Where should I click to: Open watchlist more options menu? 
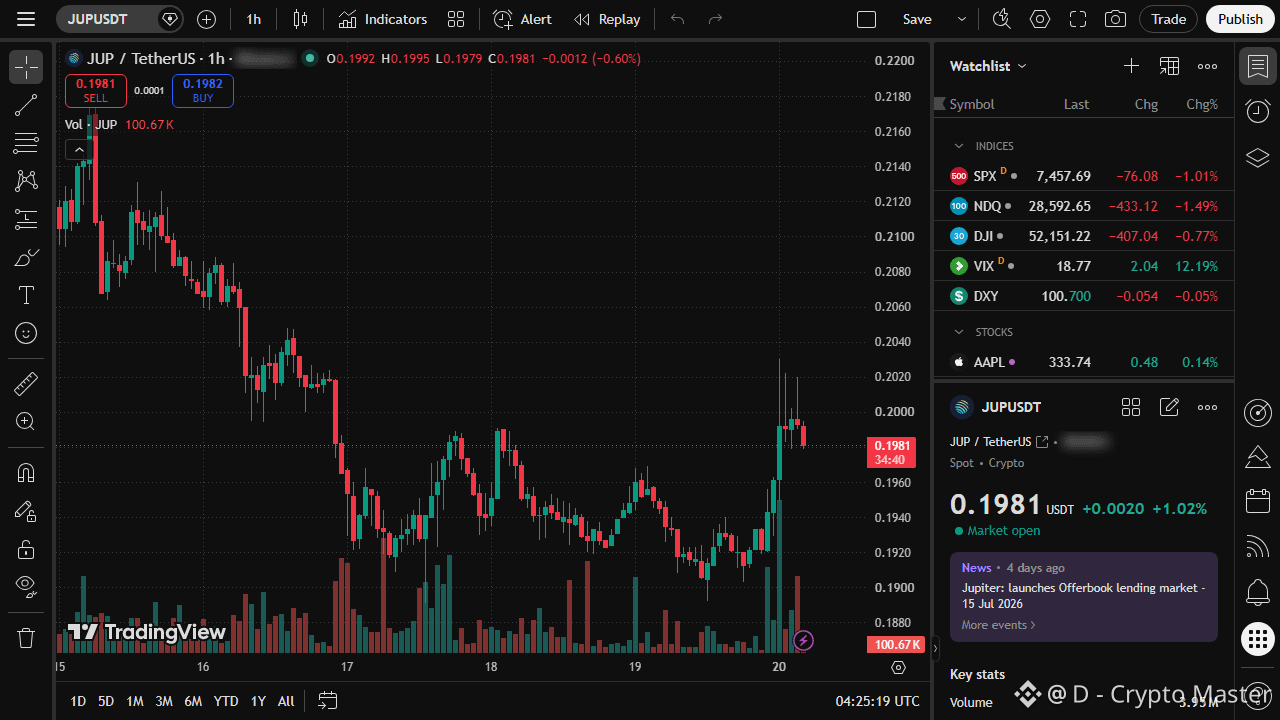[1207, 66]
